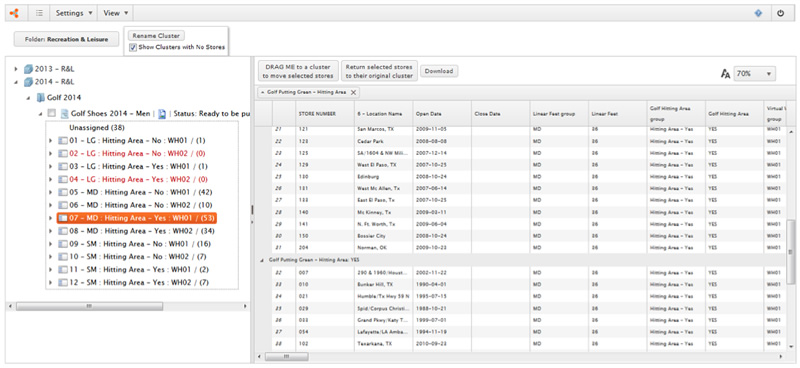Sort by Open Date column header

pos(442,114)
